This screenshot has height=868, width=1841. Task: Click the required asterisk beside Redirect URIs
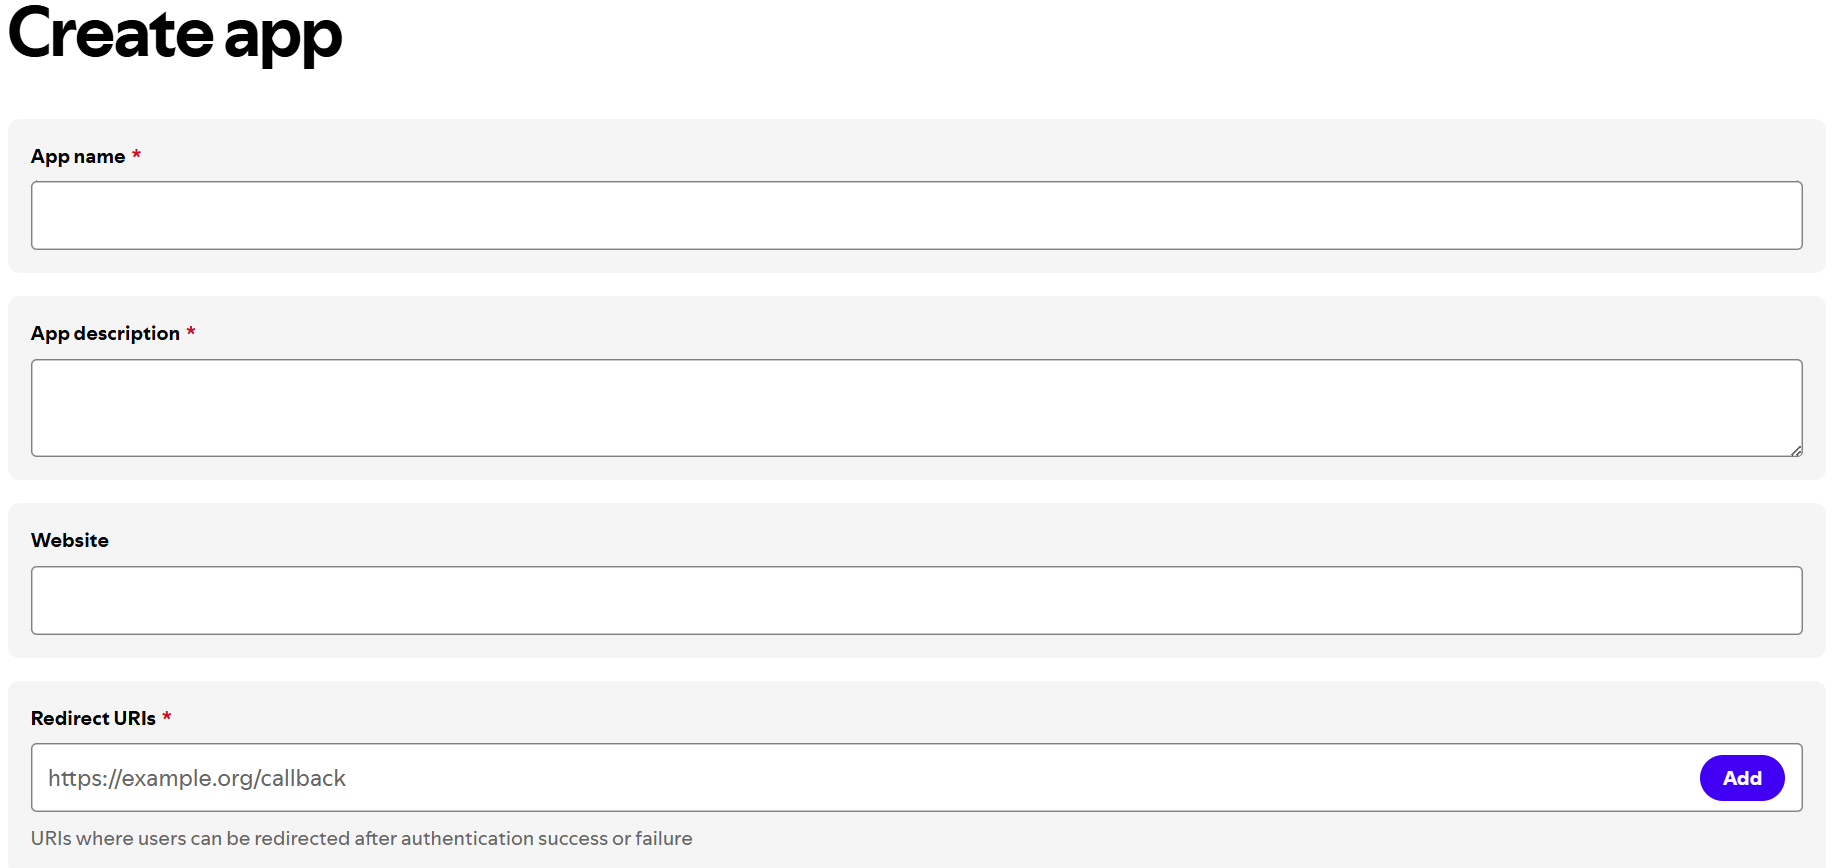point(167,717)
